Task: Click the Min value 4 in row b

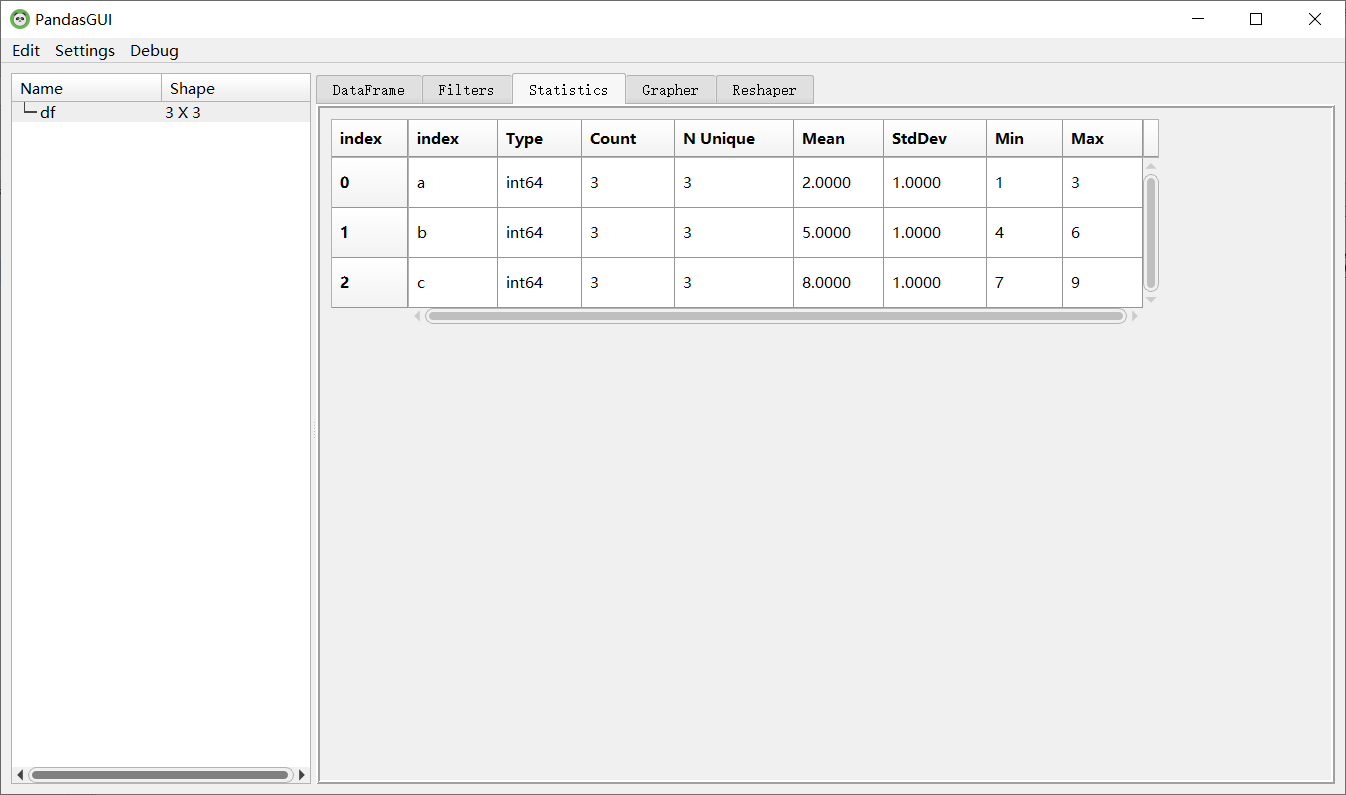Action: coord(1024,233)
